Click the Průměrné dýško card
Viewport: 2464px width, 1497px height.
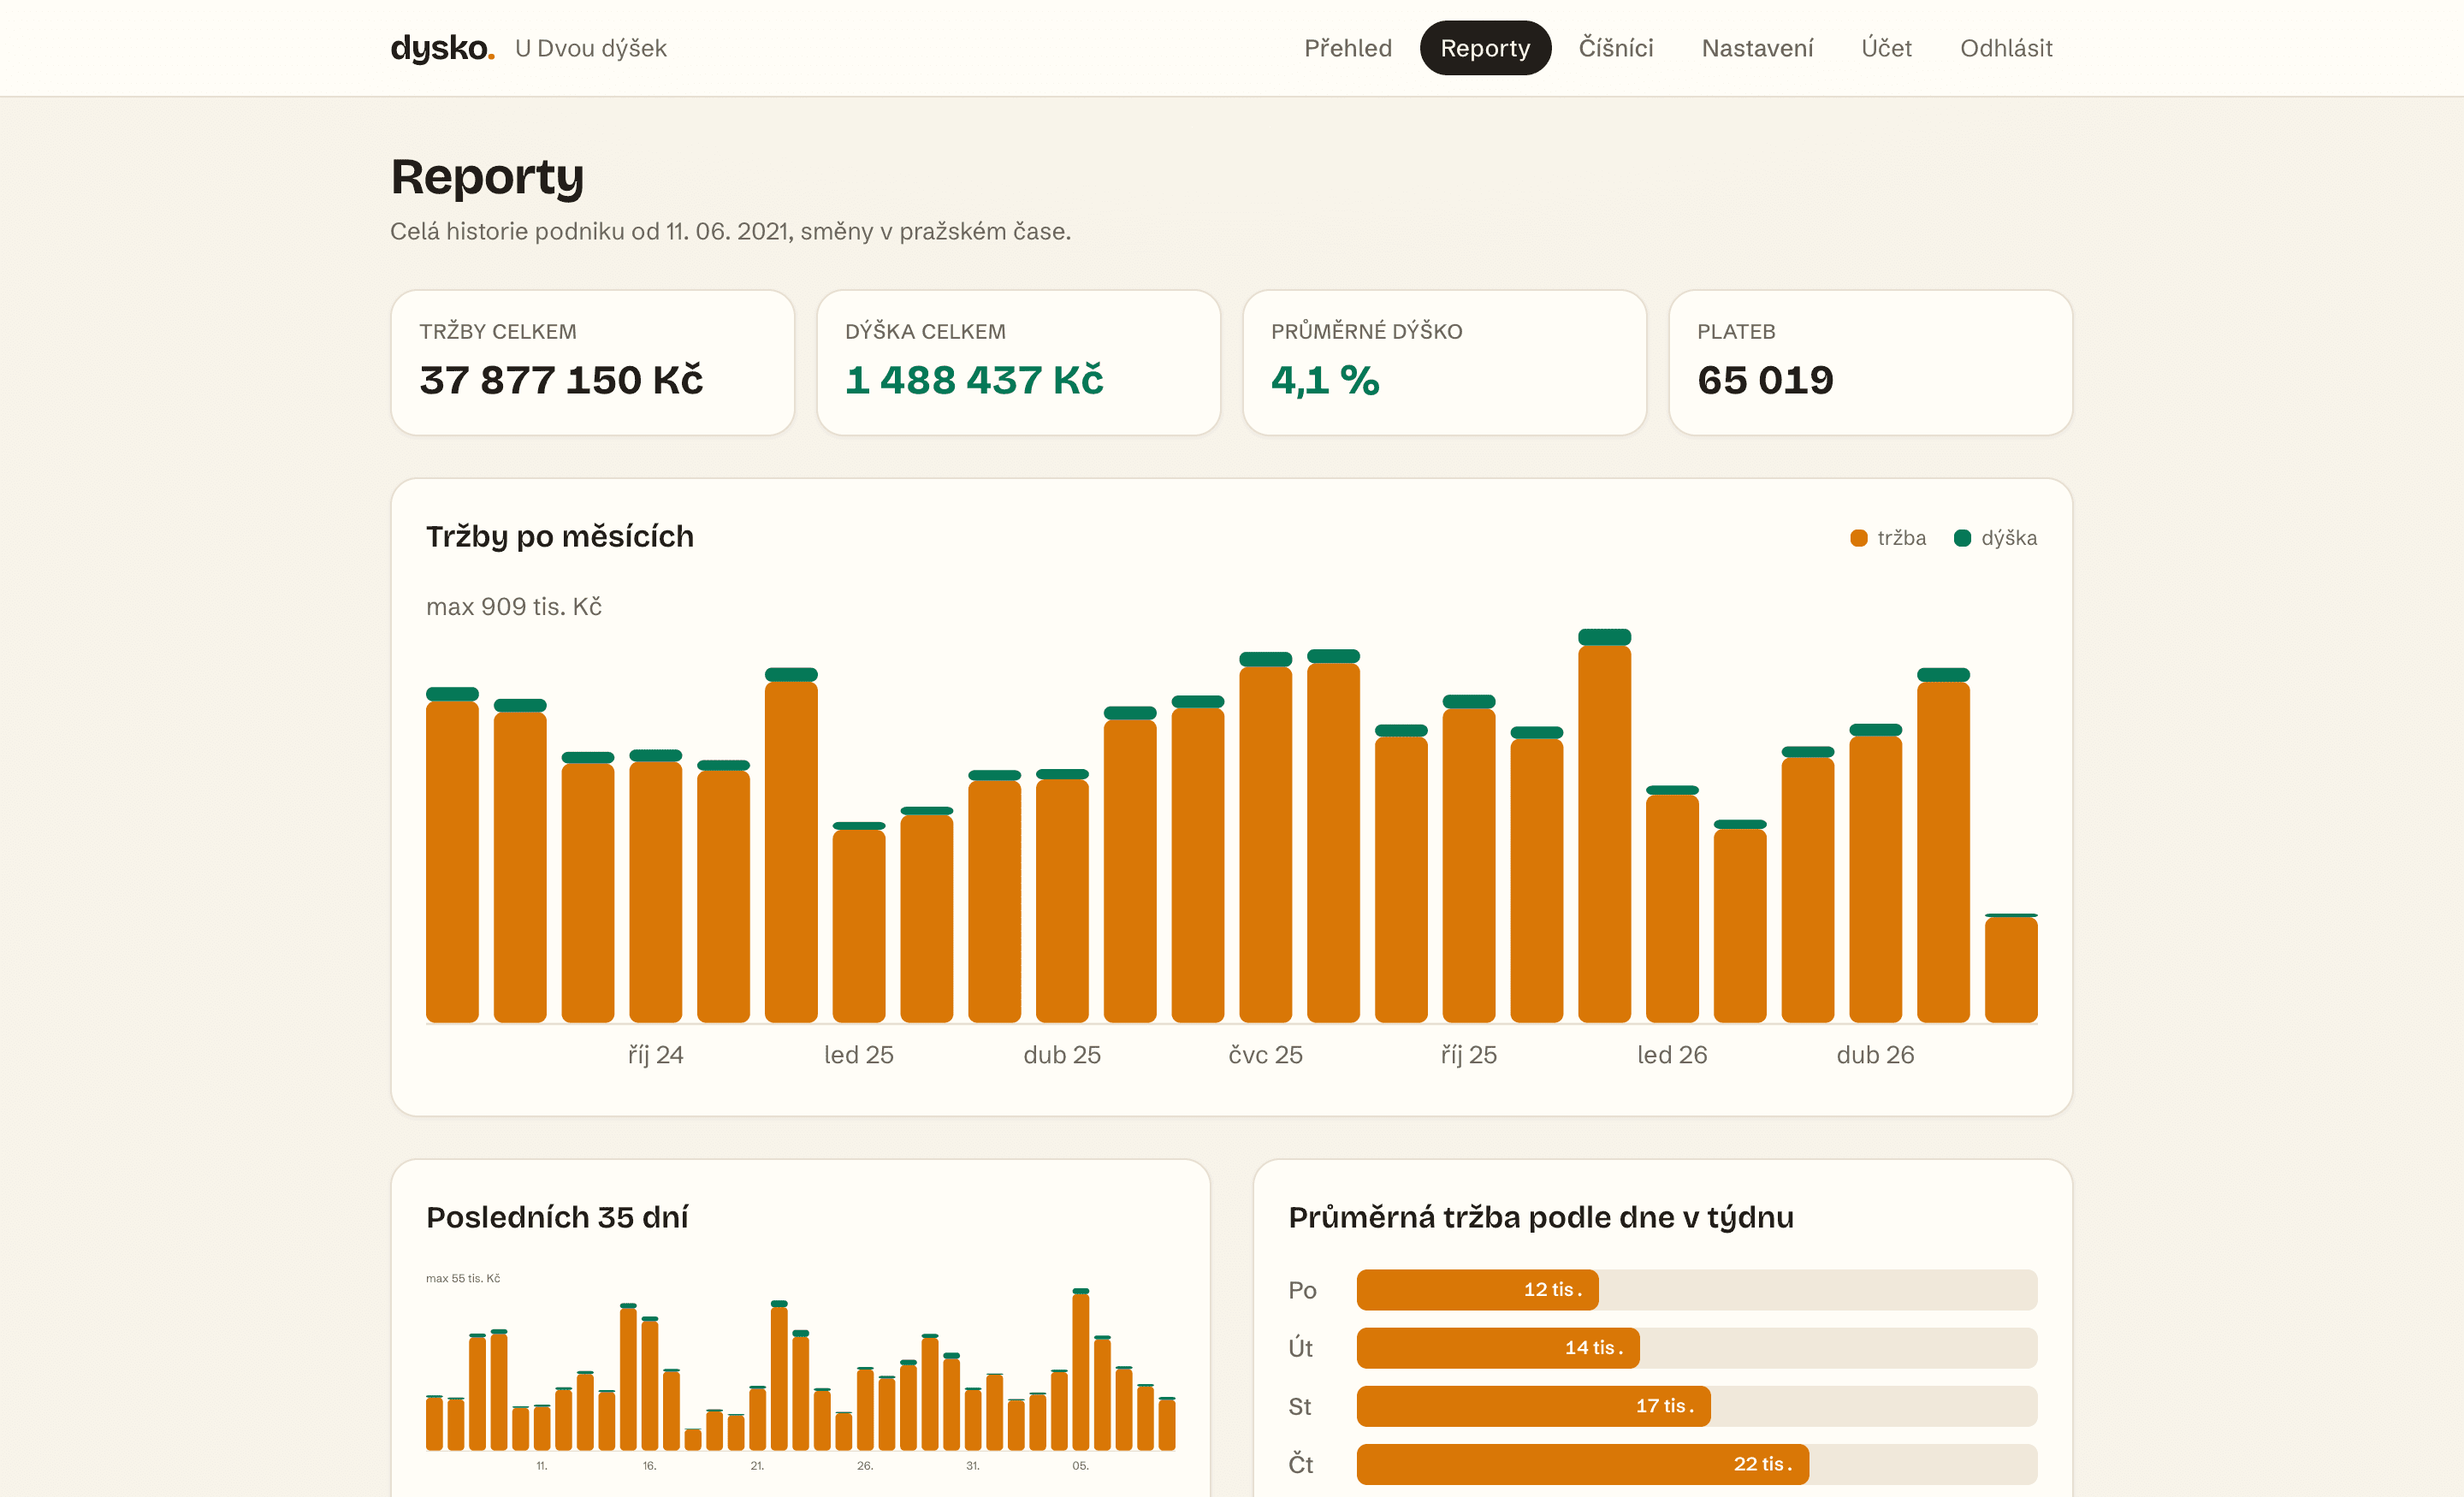[1444, 362]
